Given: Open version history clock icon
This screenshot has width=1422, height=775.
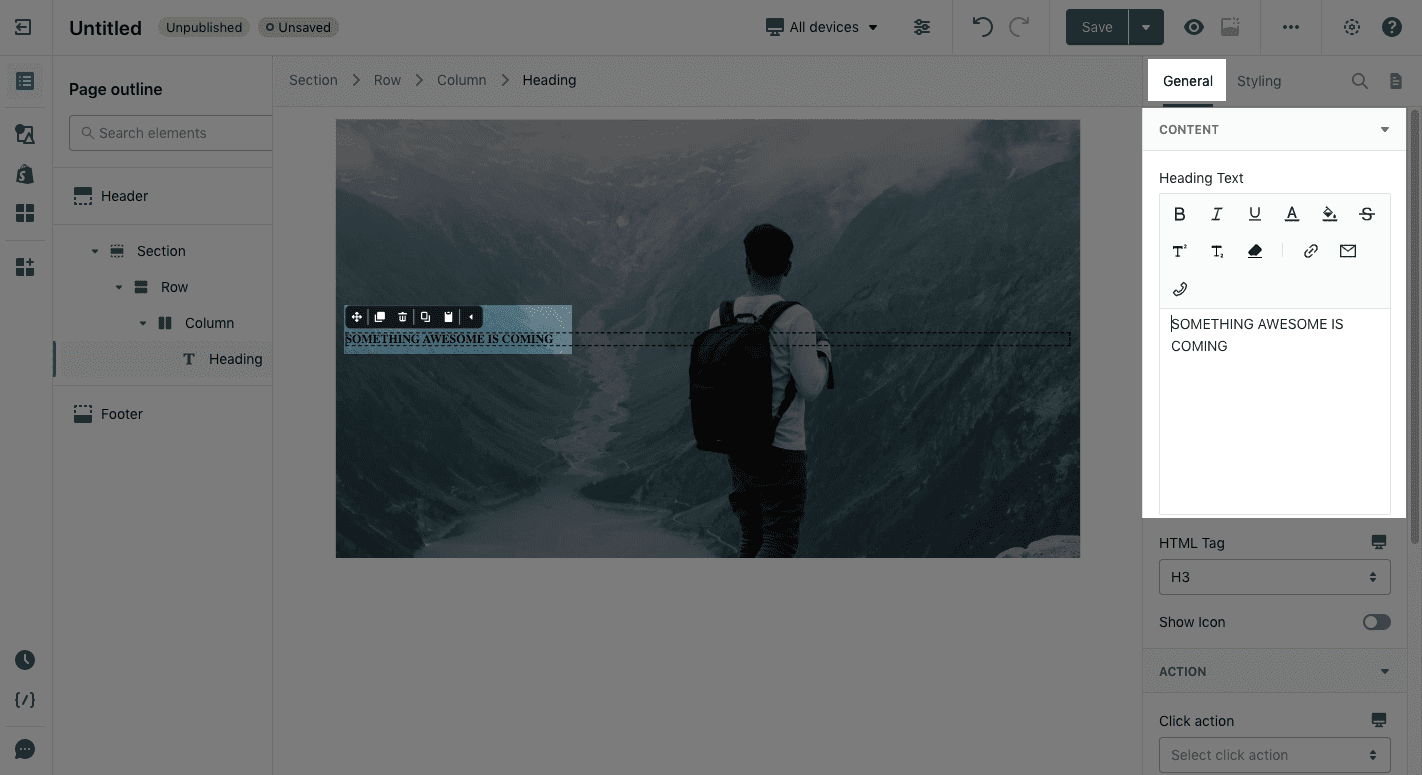Looking at the screenshot, I should (x=25, y=660).
